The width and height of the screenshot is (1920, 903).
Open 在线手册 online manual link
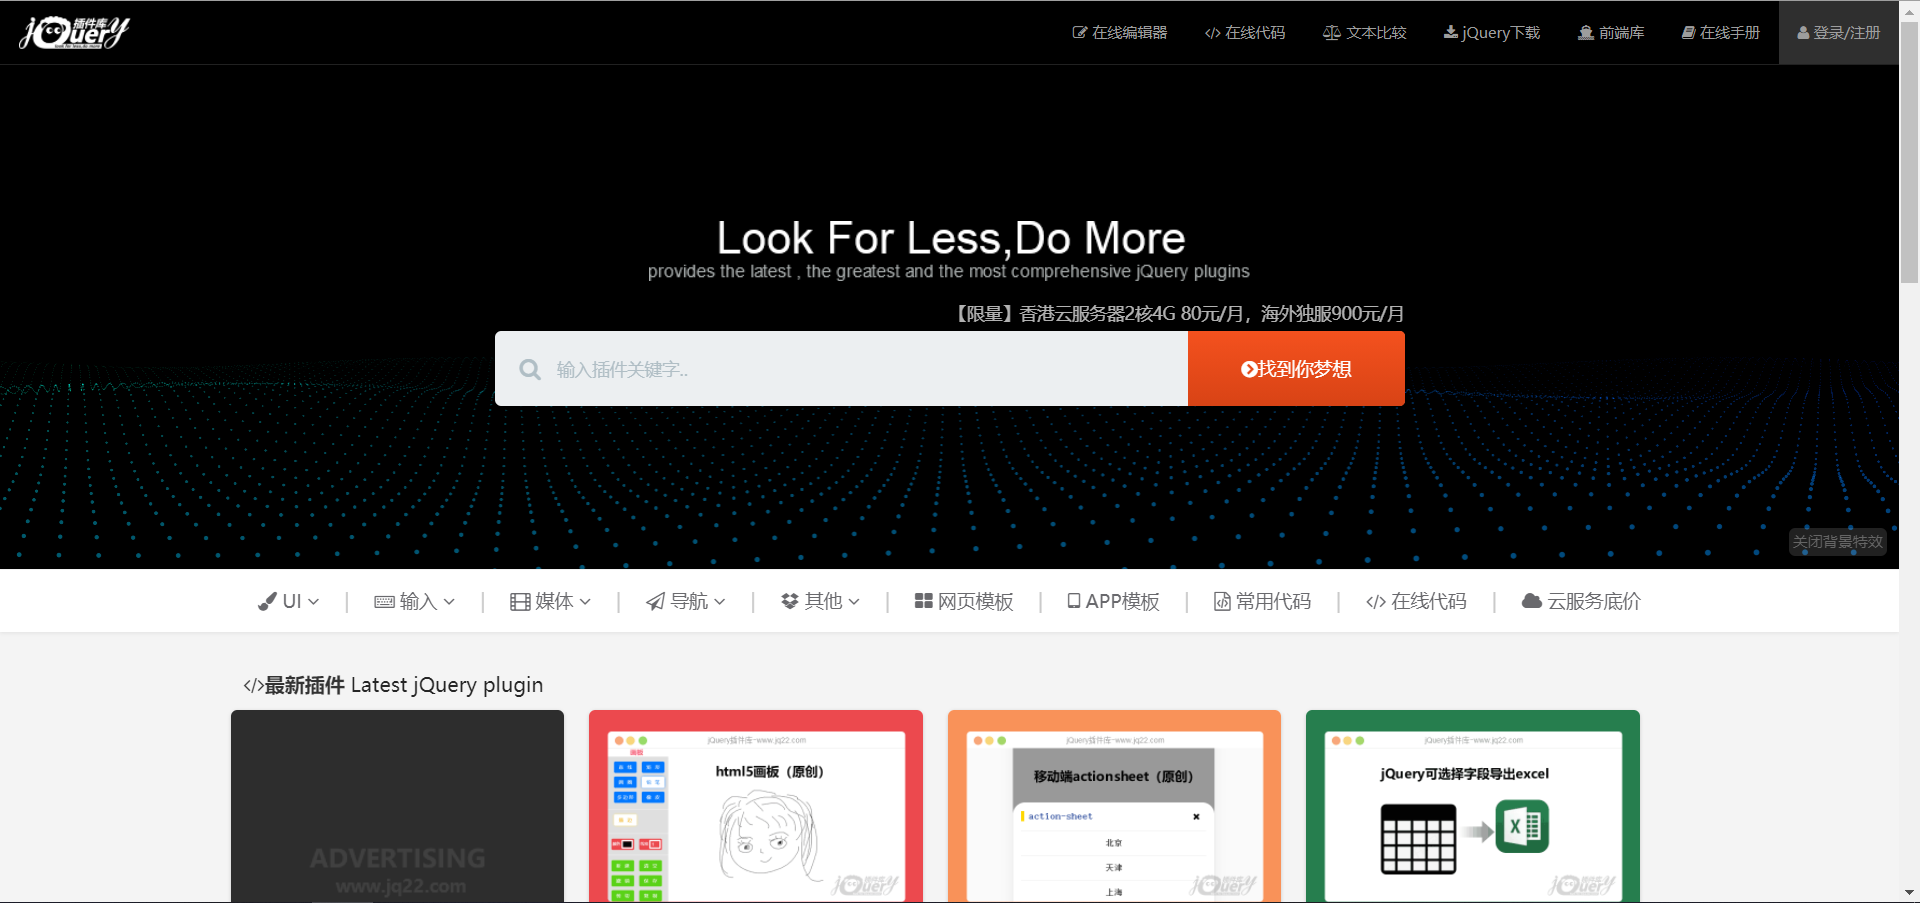[1721, 33]
